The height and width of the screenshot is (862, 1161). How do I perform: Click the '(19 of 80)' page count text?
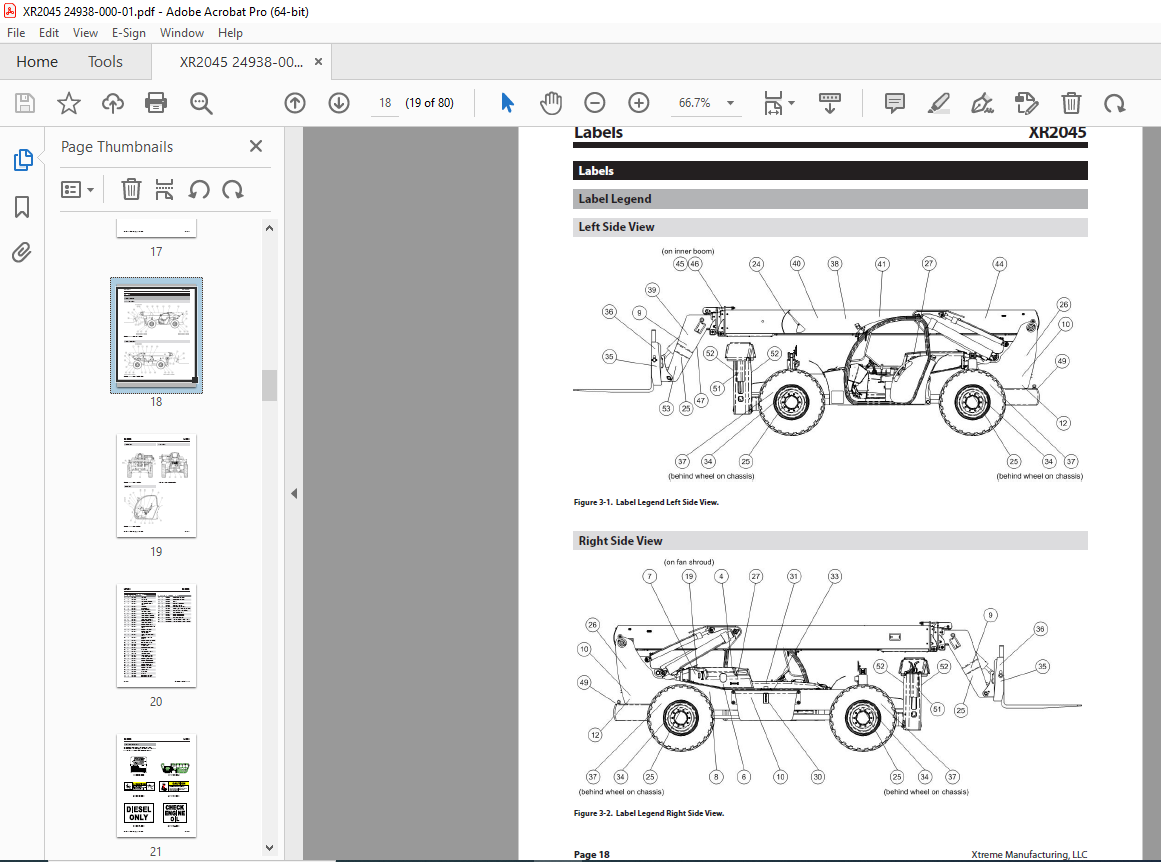[x=429, y=103]
